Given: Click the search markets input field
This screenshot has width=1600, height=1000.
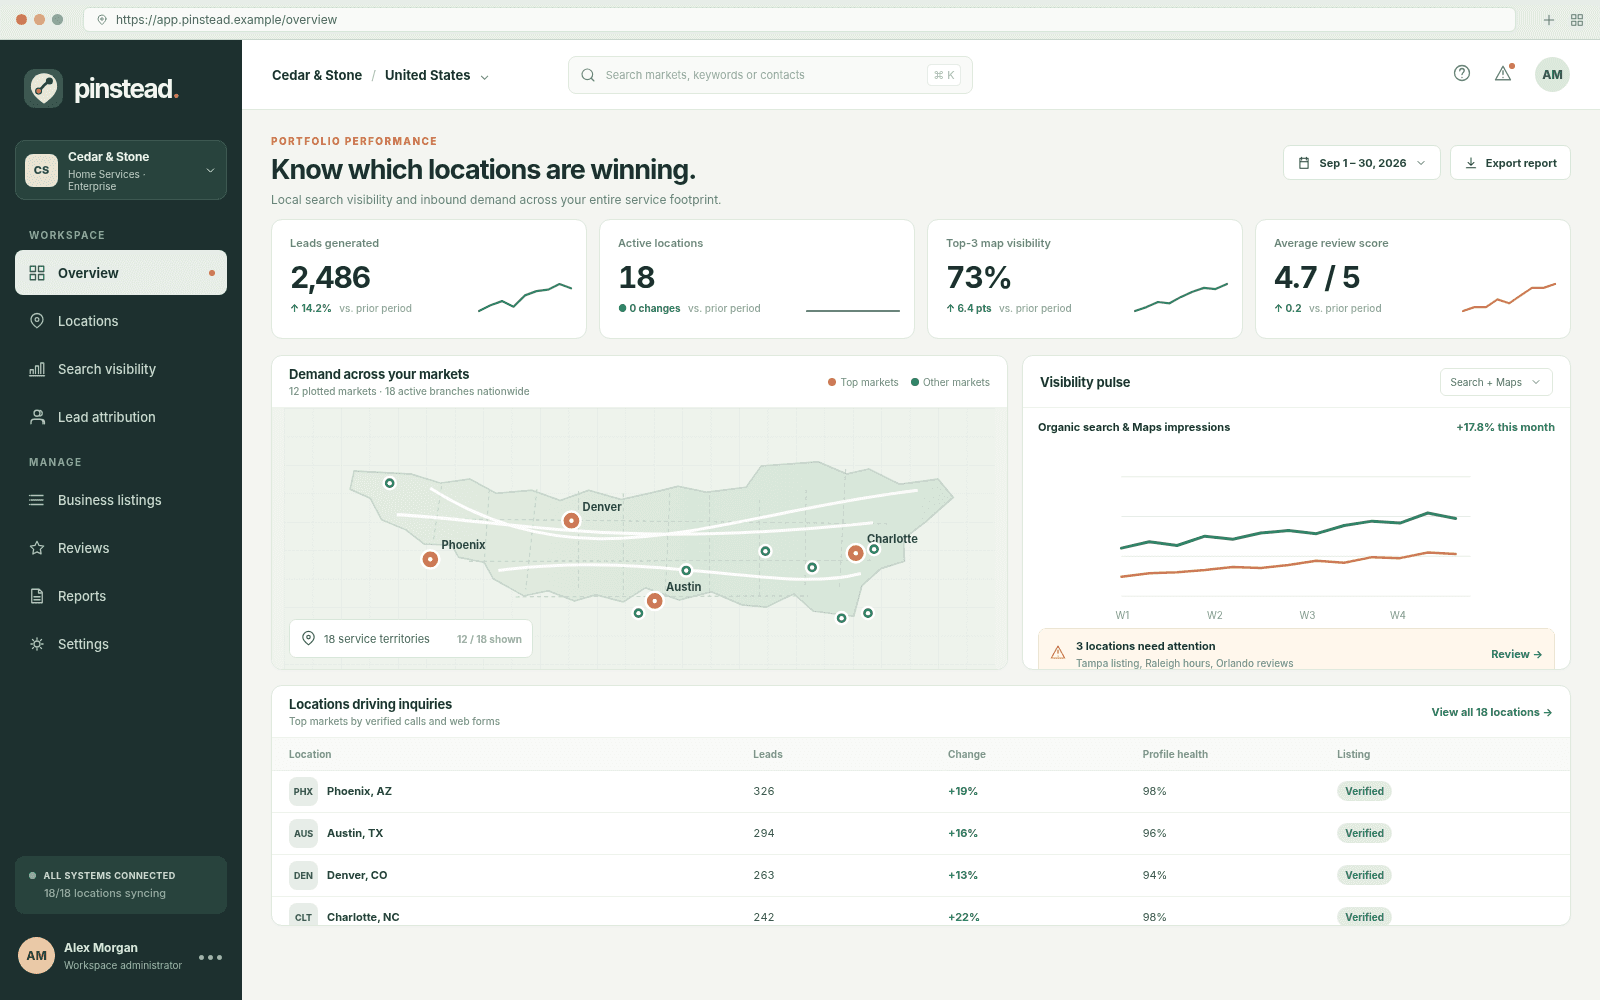Looking at the screenshot, I should click(x=770, y=75).
